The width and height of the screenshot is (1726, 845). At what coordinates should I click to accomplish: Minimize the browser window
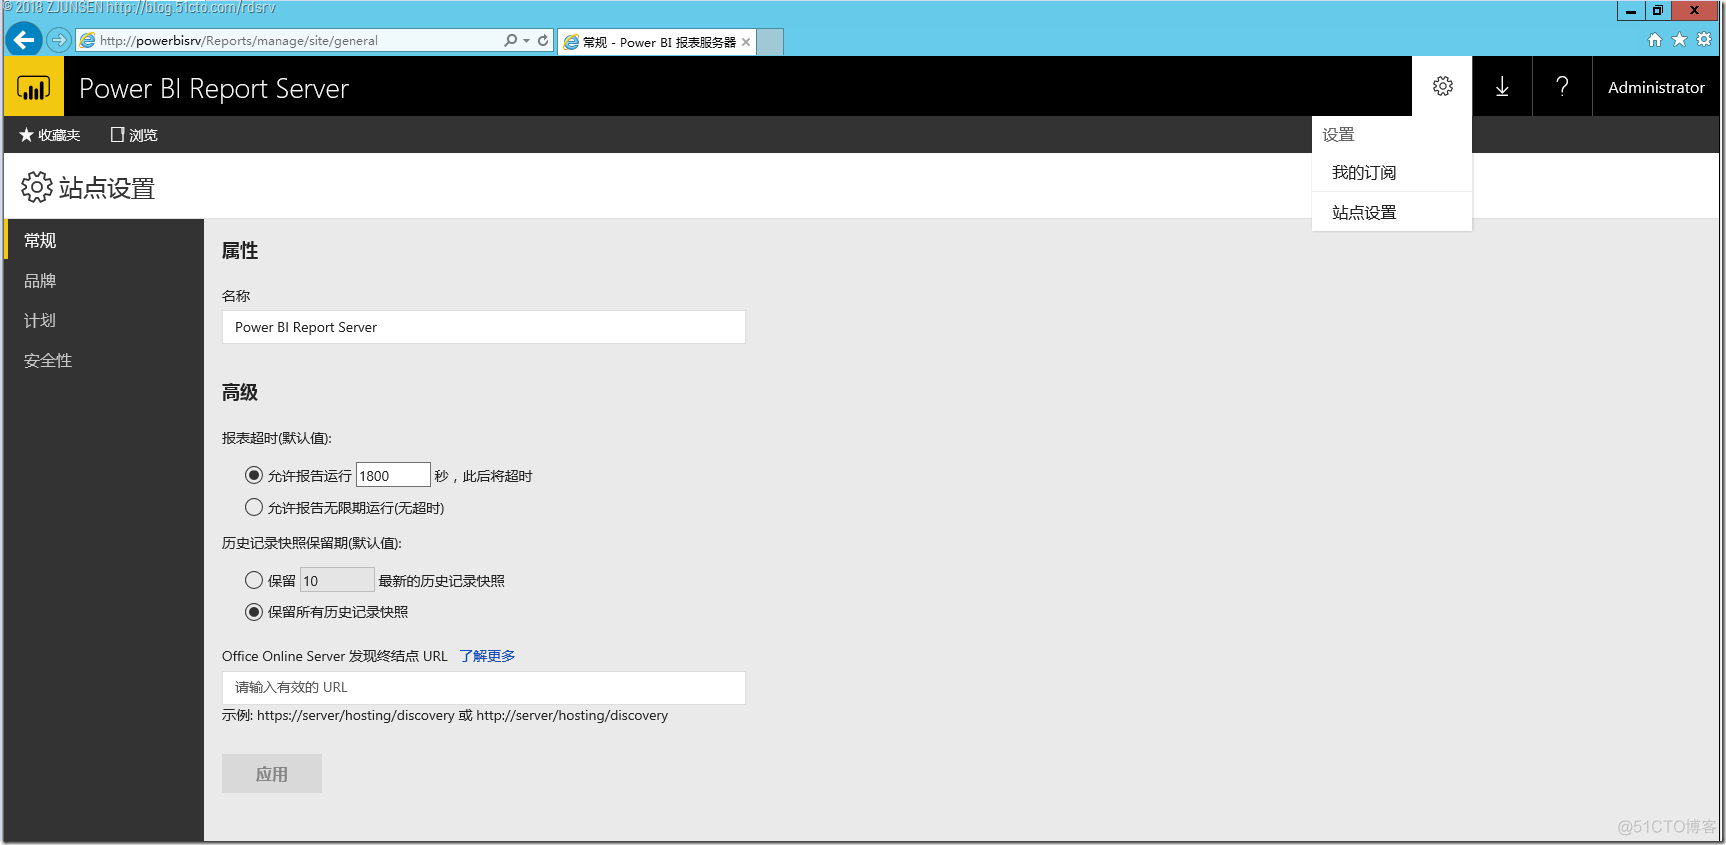coord(1631,11)
